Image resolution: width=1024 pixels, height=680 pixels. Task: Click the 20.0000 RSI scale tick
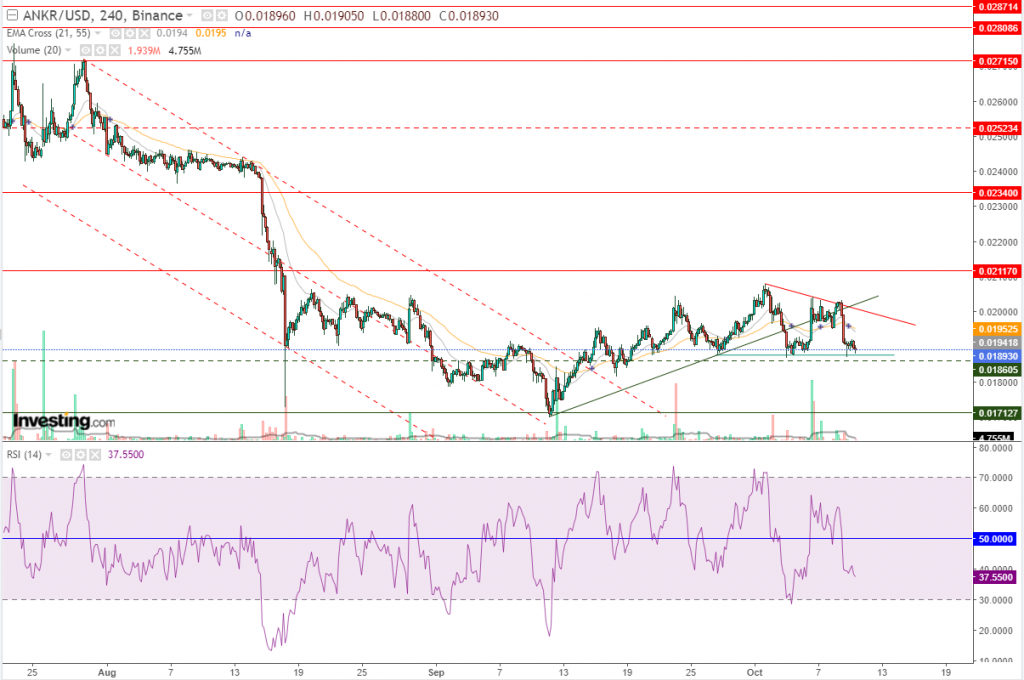(995, 631)
